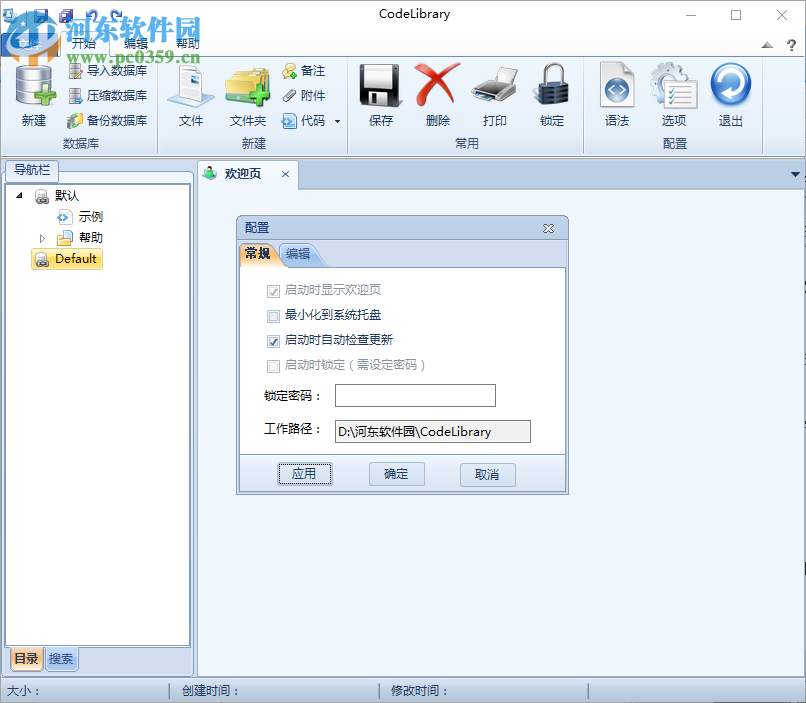
Task: Toggle the 启动时锁定 checkbox
Action: (273, 366)
